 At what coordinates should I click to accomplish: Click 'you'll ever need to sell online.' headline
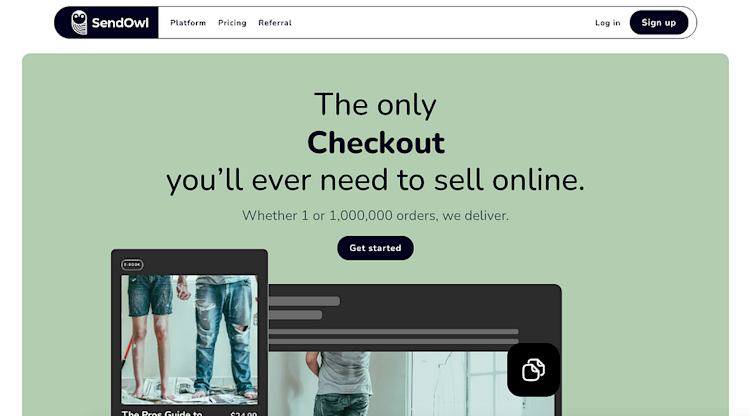point(375,181)
